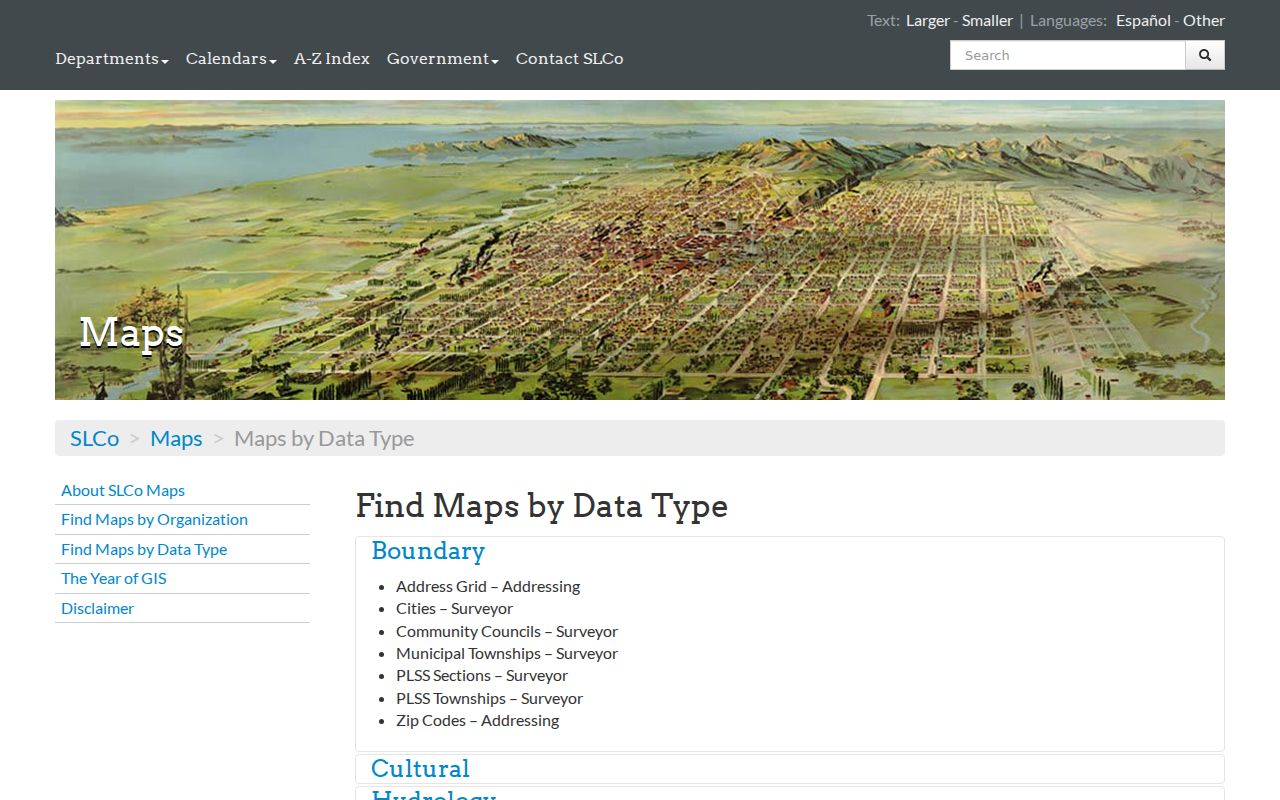The height and width of the screenshot is (800, 1280).
Task: Open the Government dropdown menu
Action: [443, 59]
